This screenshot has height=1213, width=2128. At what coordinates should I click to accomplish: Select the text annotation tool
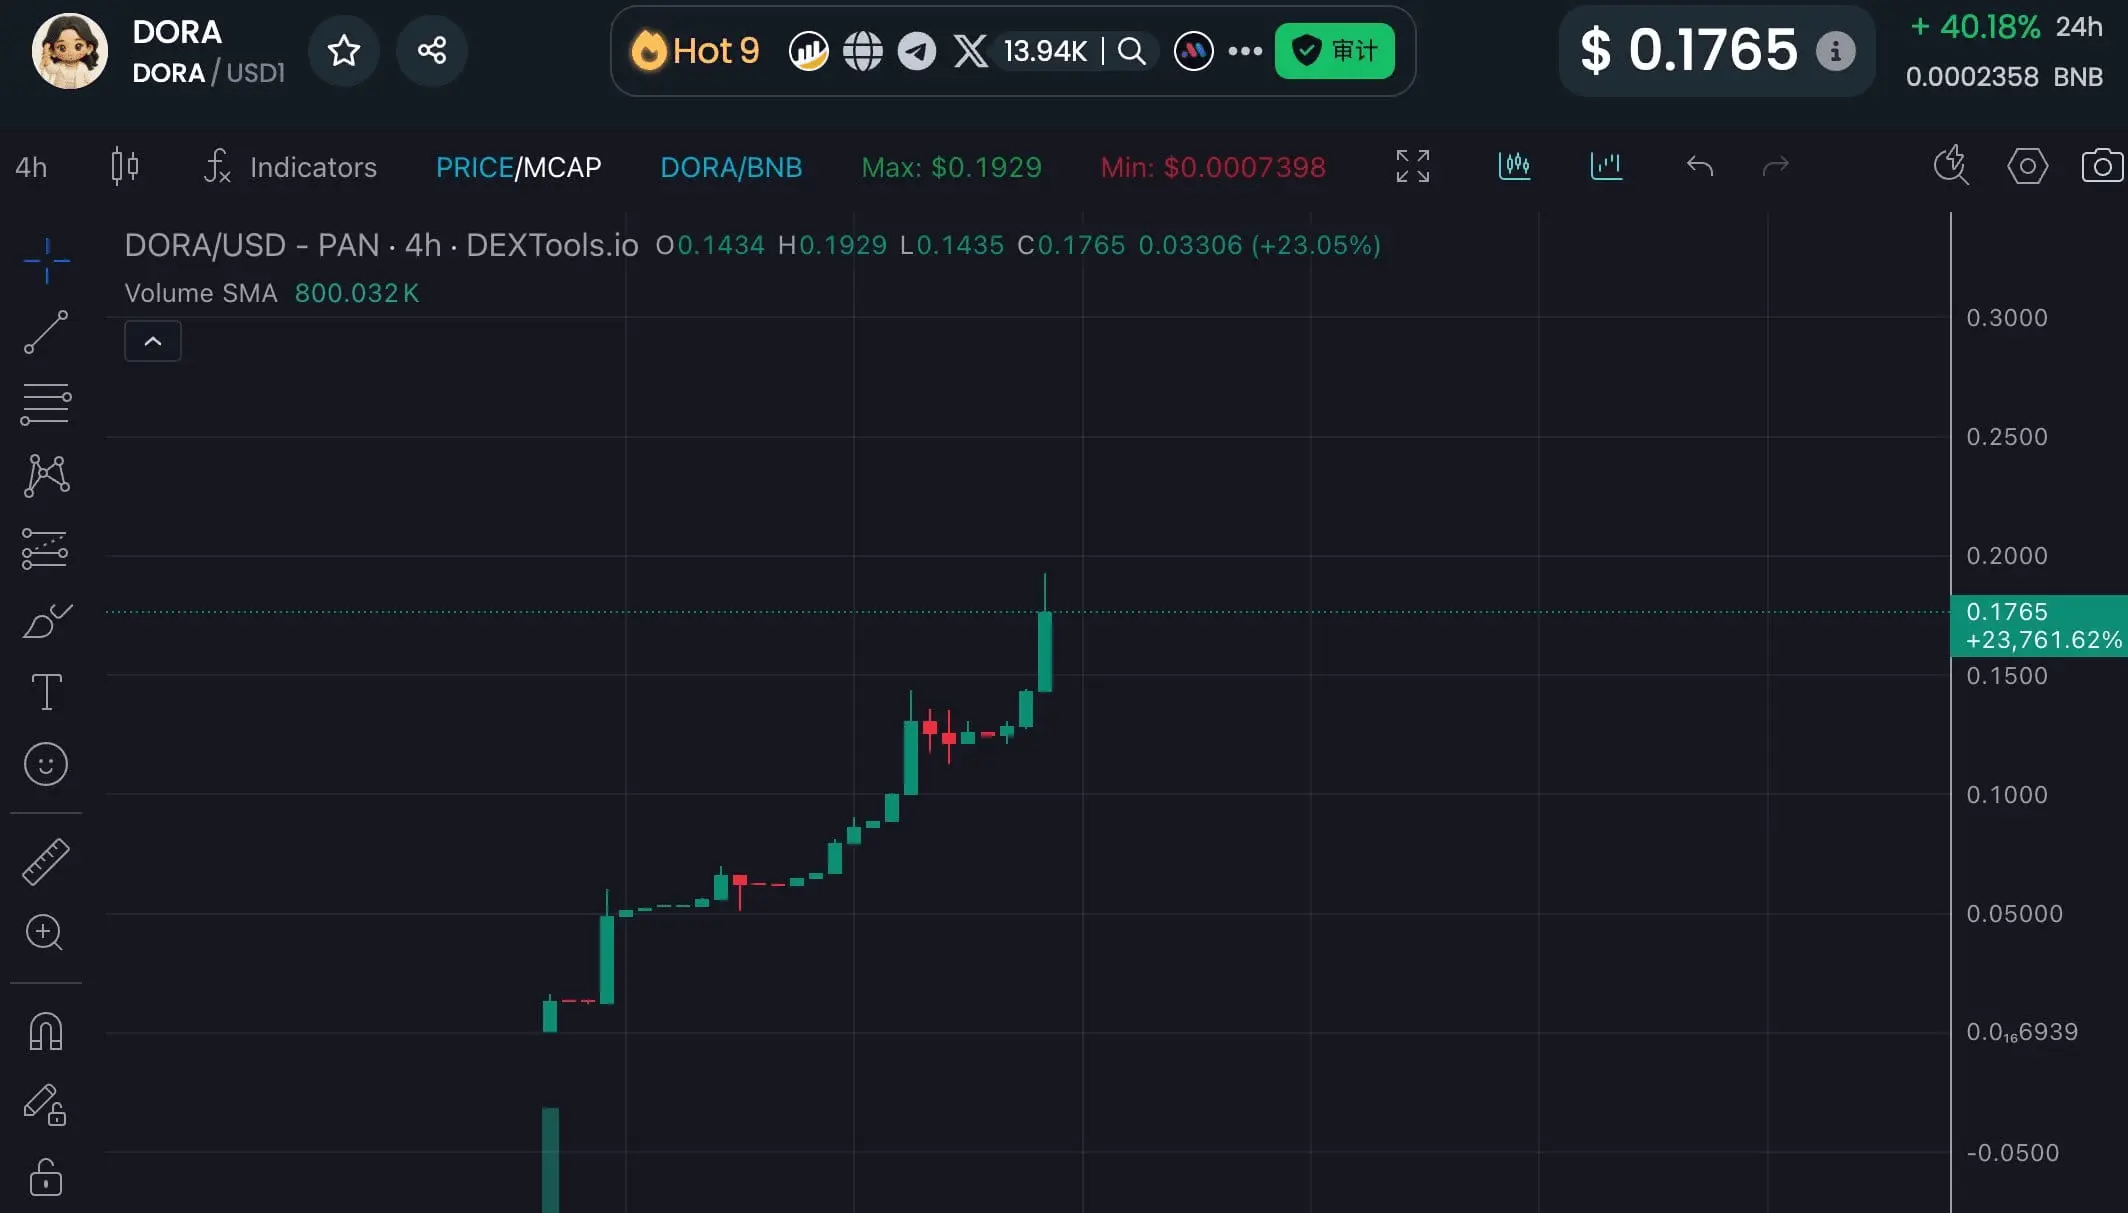point(46,692)
